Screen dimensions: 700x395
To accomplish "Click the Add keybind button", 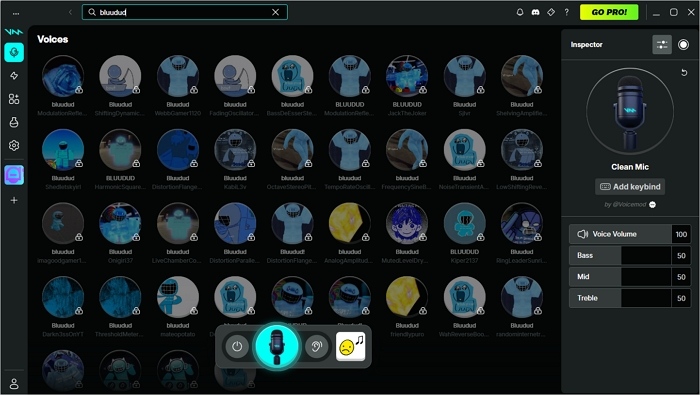I will pos(630,187).
